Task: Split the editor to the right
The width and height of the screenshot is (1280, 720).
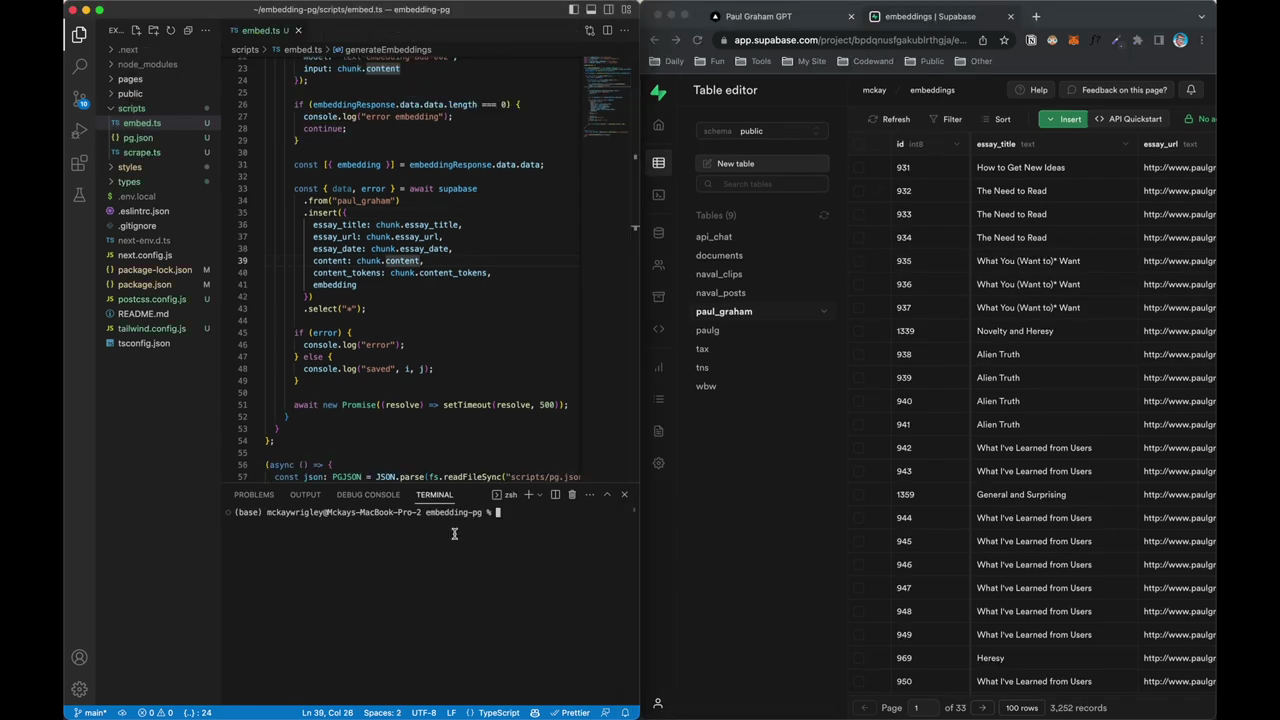Action: (607, 30)
